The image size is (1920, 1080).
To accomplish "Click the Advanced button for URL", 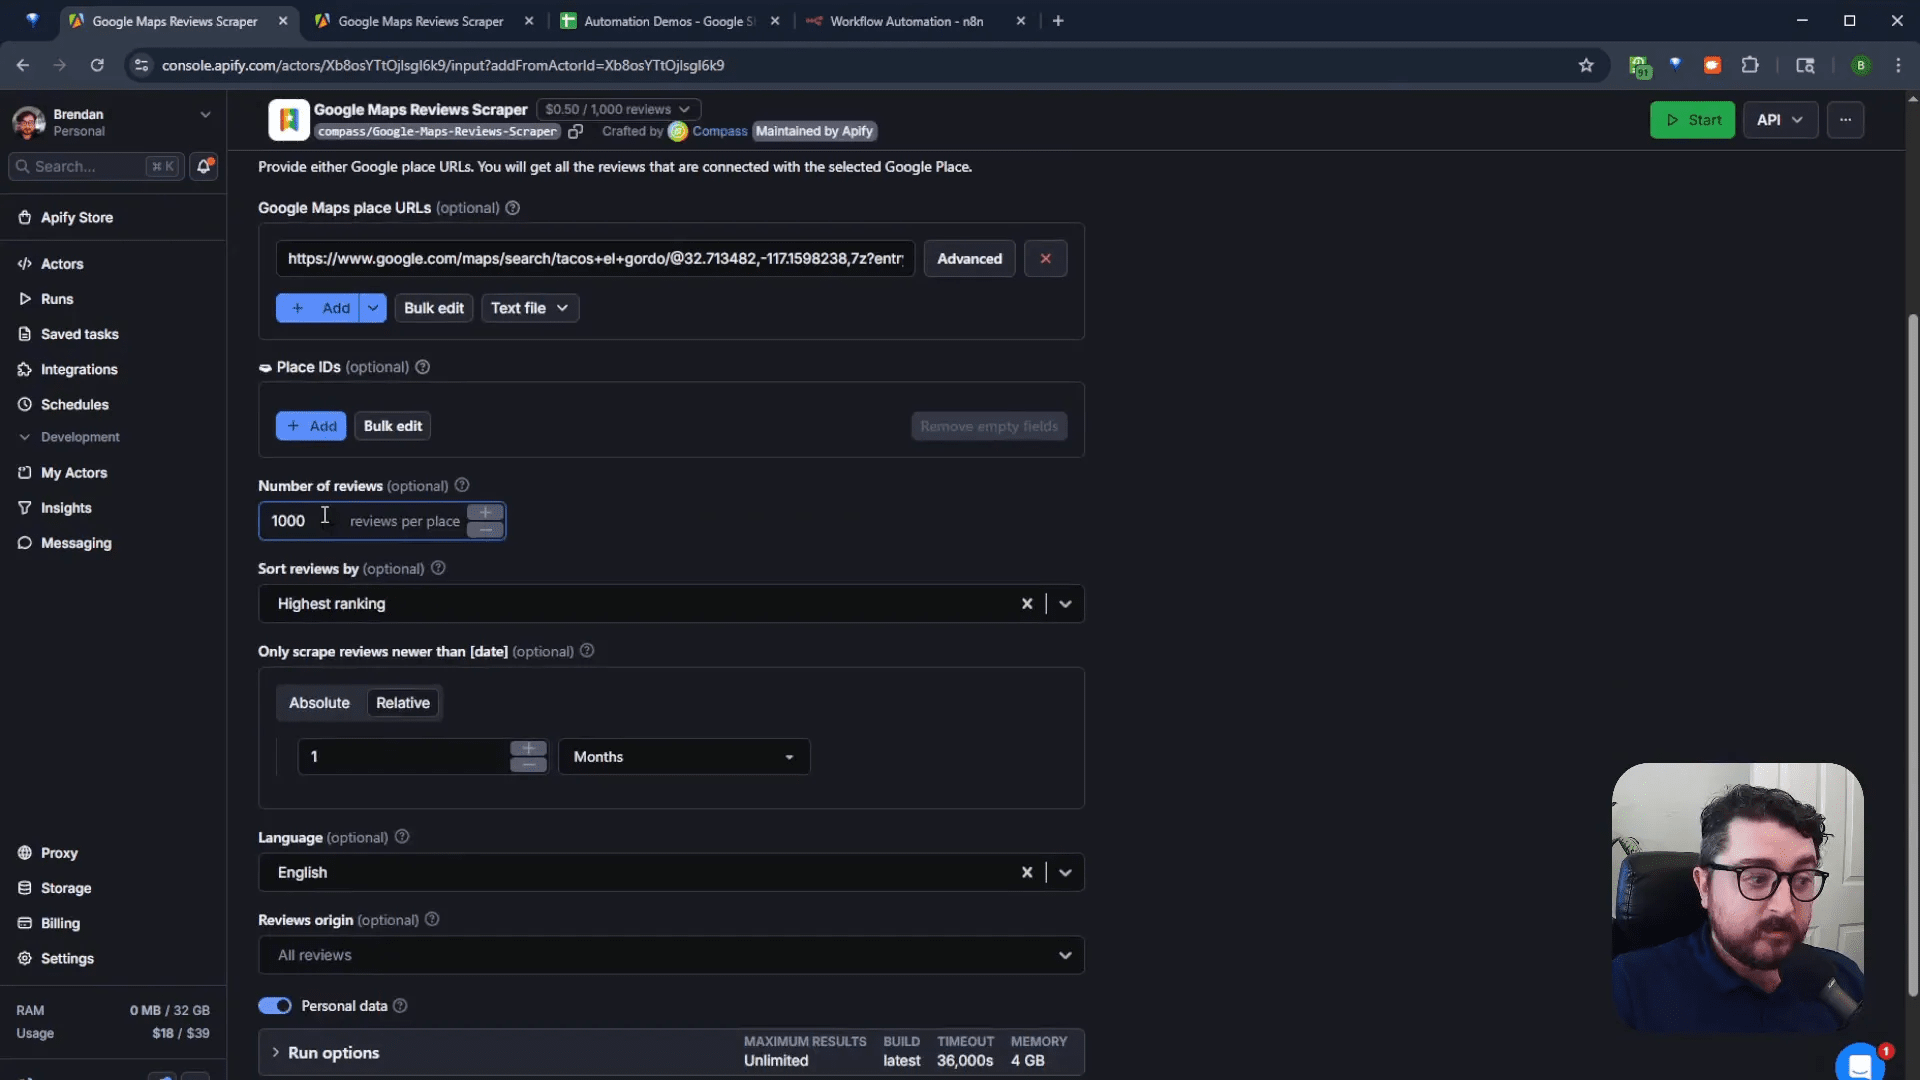I will [969, 258].
